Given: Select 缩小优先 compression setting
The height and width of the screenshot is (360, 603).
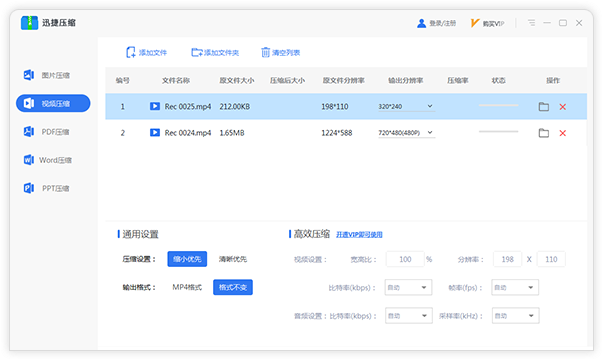Looking at the screenshot, I should pos(187,259).
